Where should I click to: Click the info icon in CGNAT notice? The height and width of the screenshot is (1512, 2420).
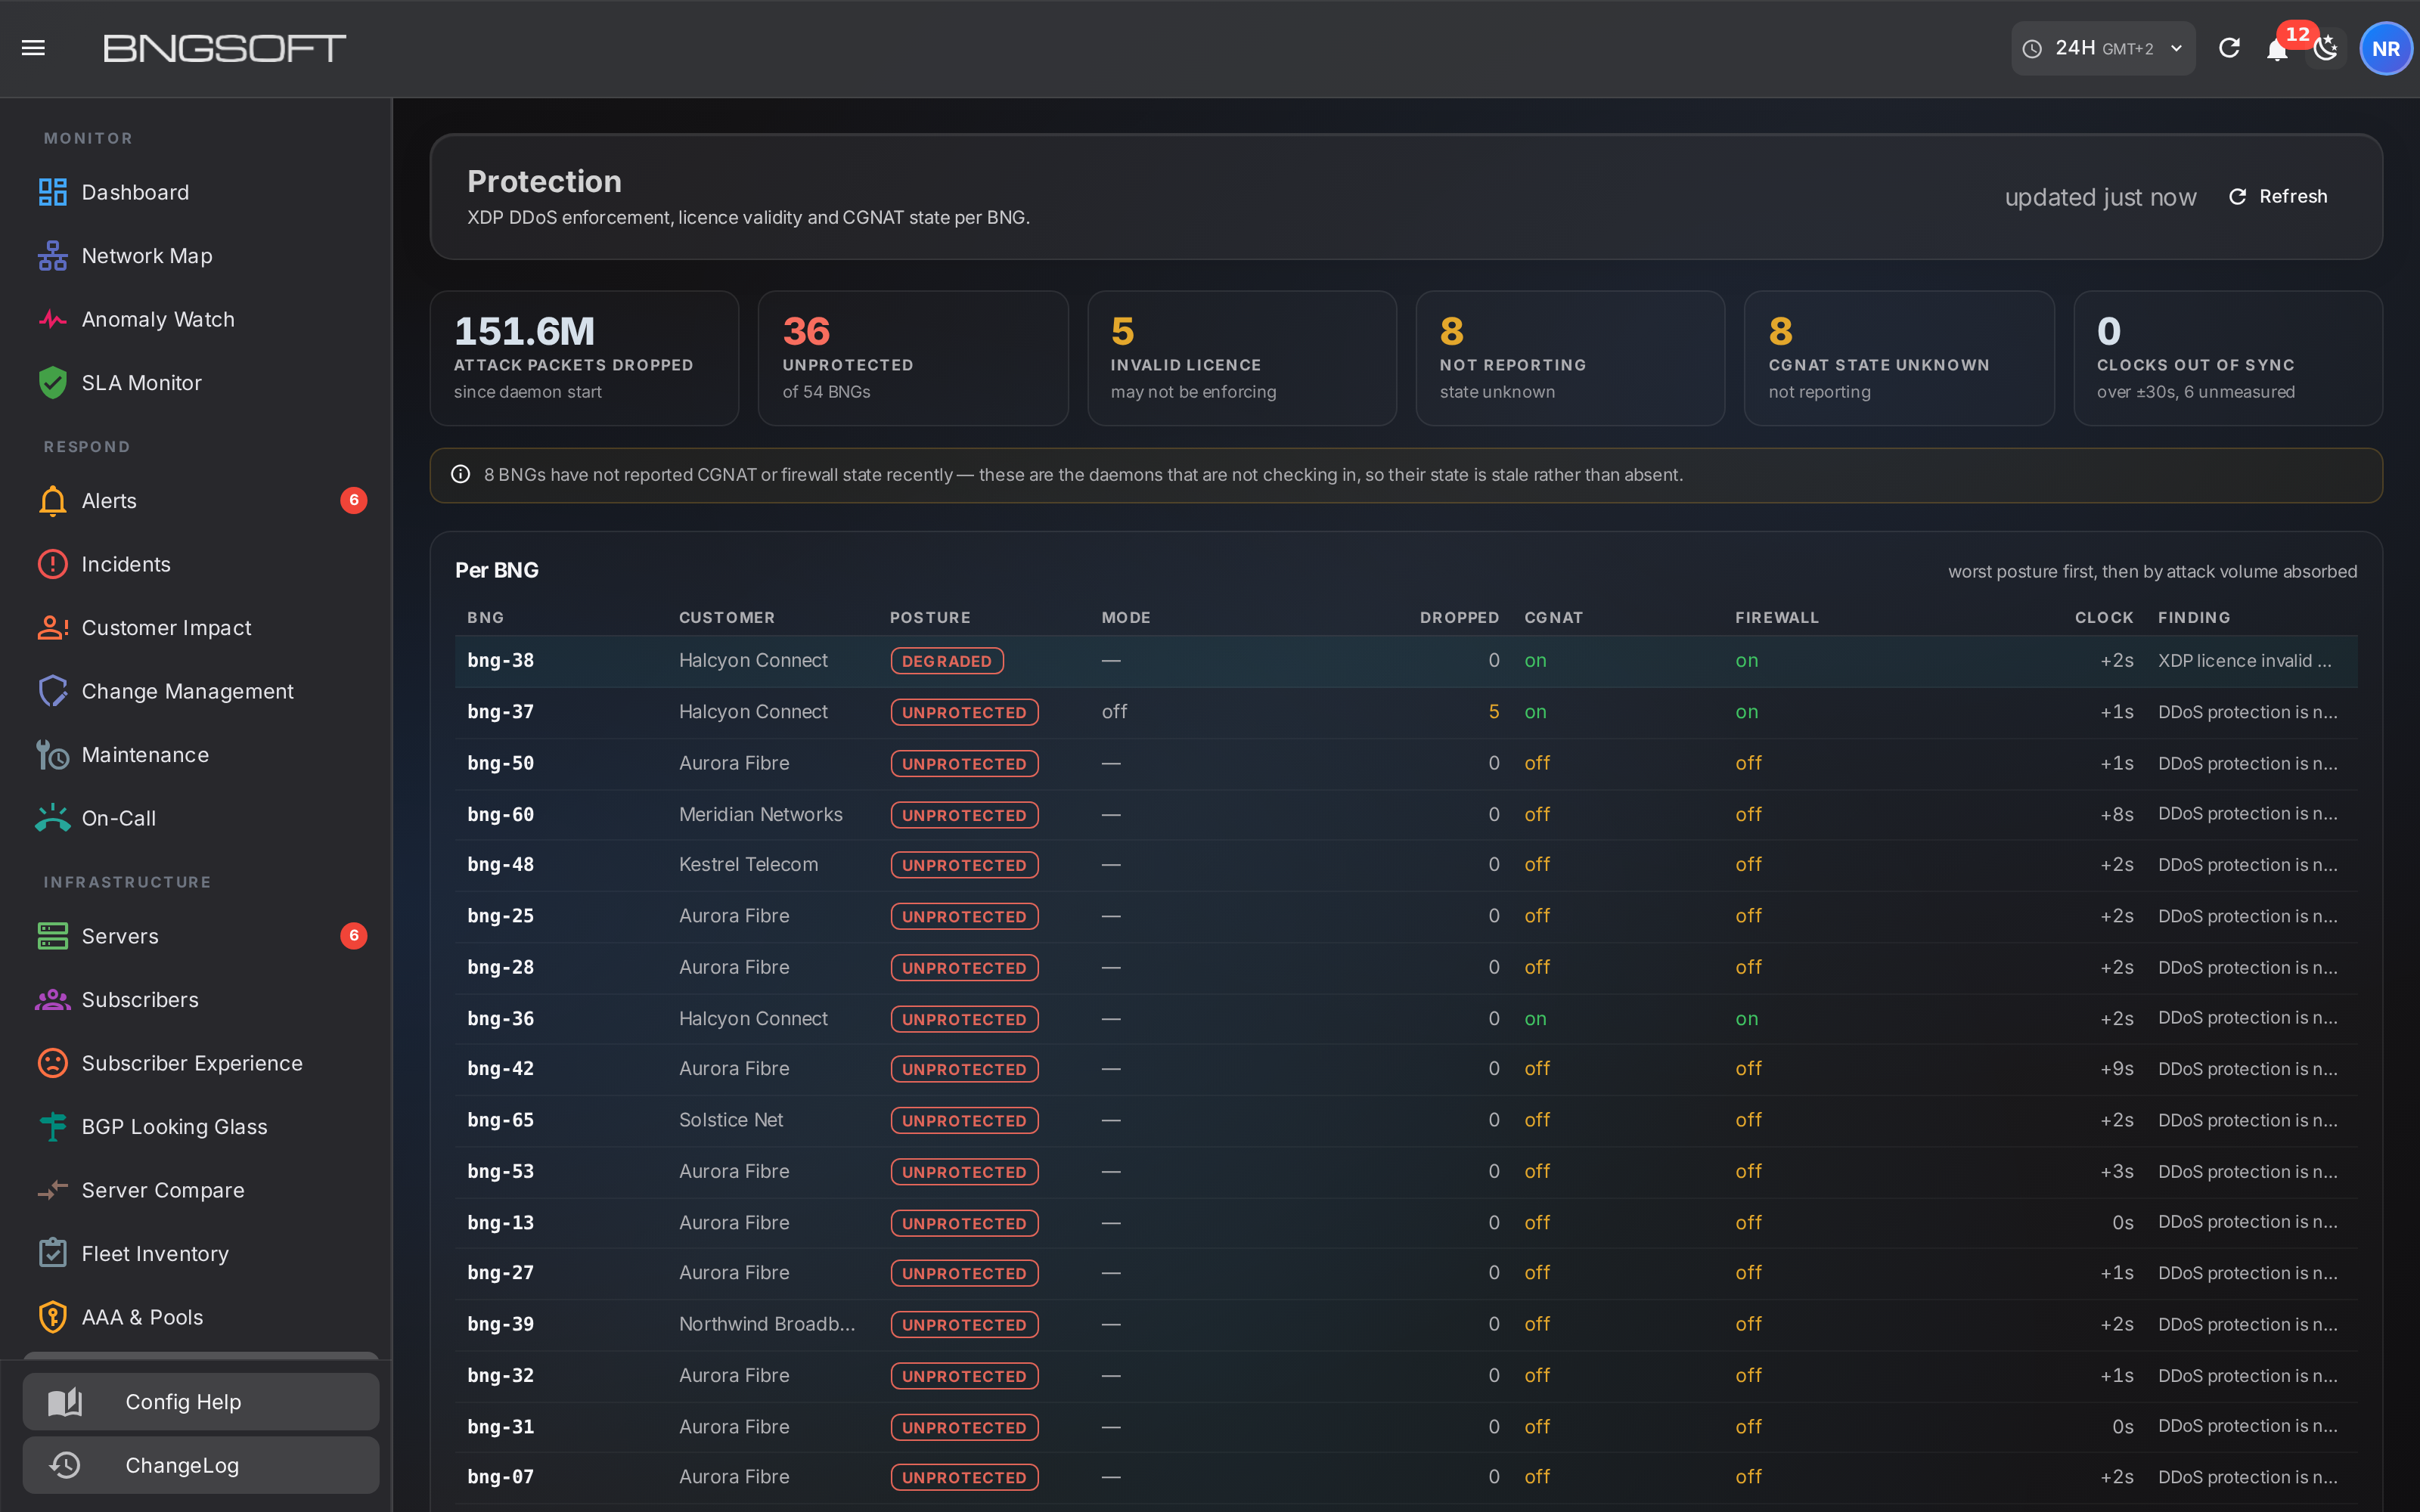[x=461, y=475]
